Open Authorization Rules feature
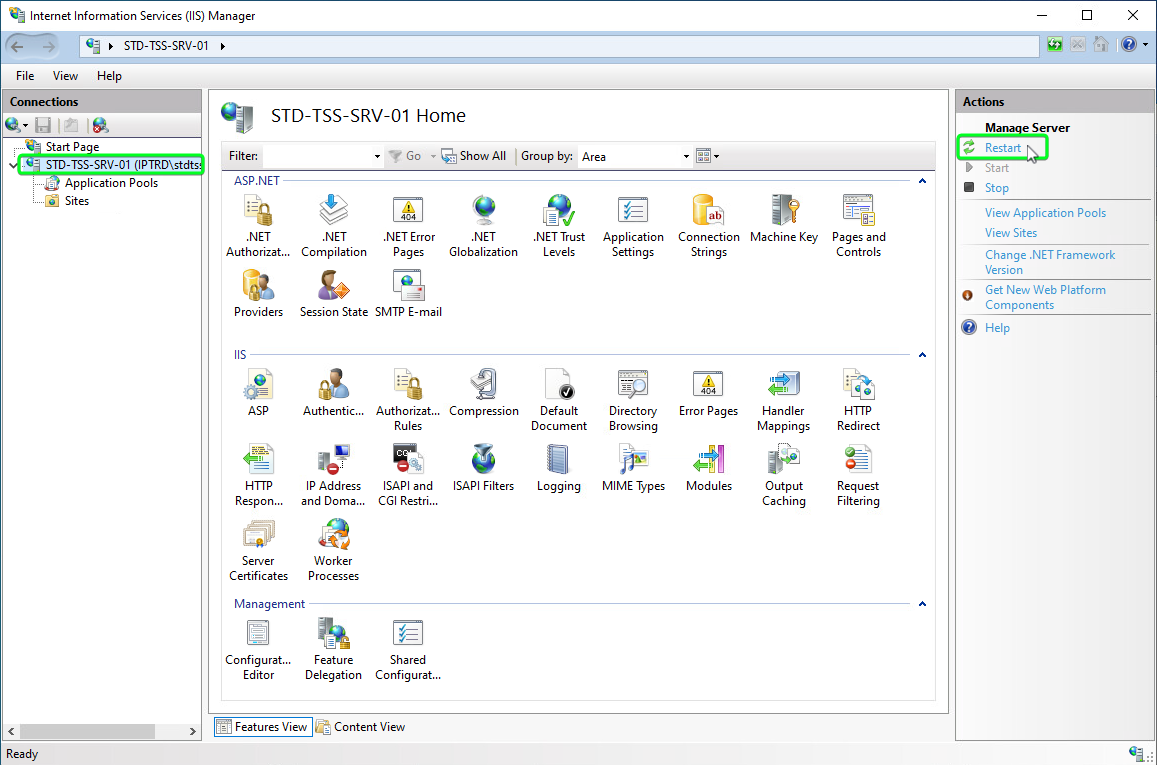 tap(408, 400)
